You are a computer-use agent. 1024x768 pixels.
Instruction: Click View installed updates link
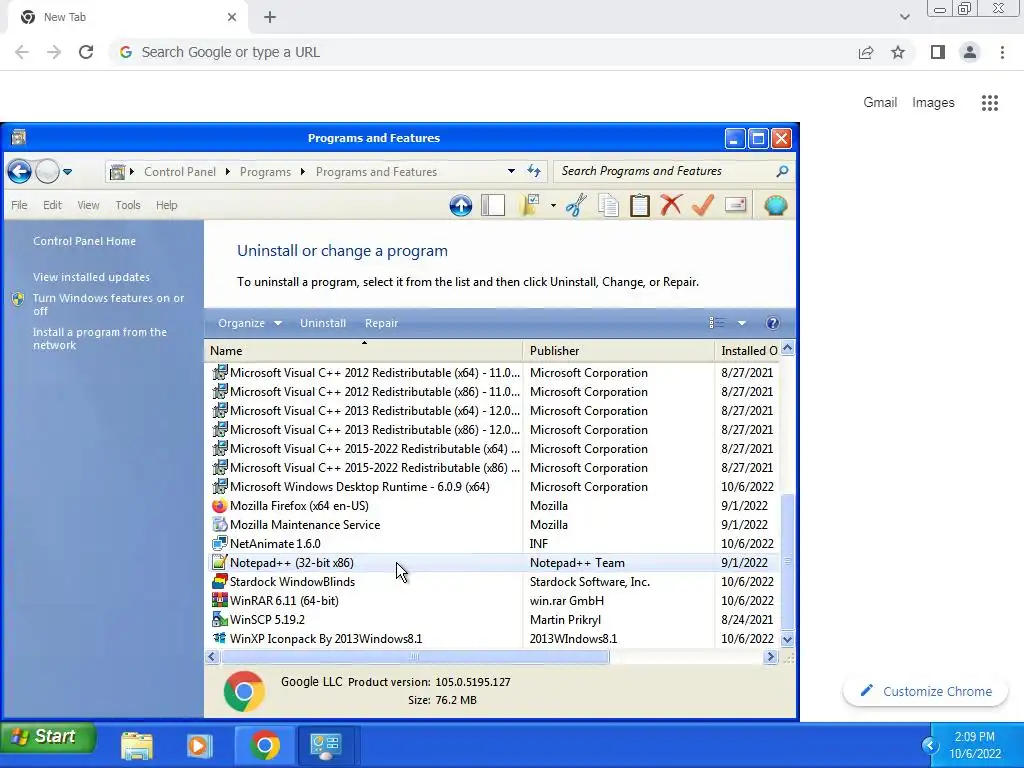(91, 277)
